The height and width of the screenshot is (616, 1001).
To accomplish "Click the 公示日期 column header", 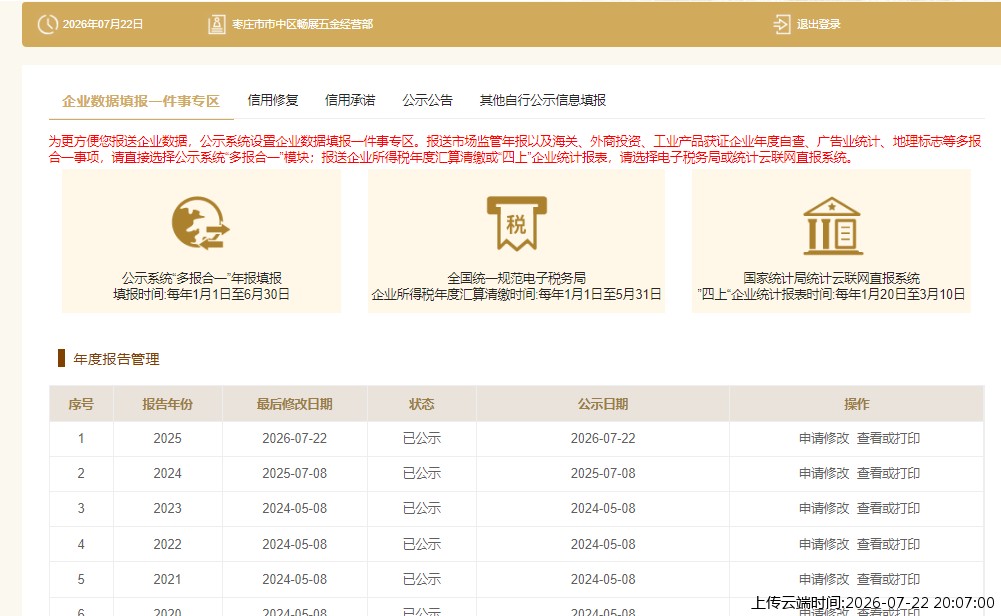I will click(x=603, y=404).
